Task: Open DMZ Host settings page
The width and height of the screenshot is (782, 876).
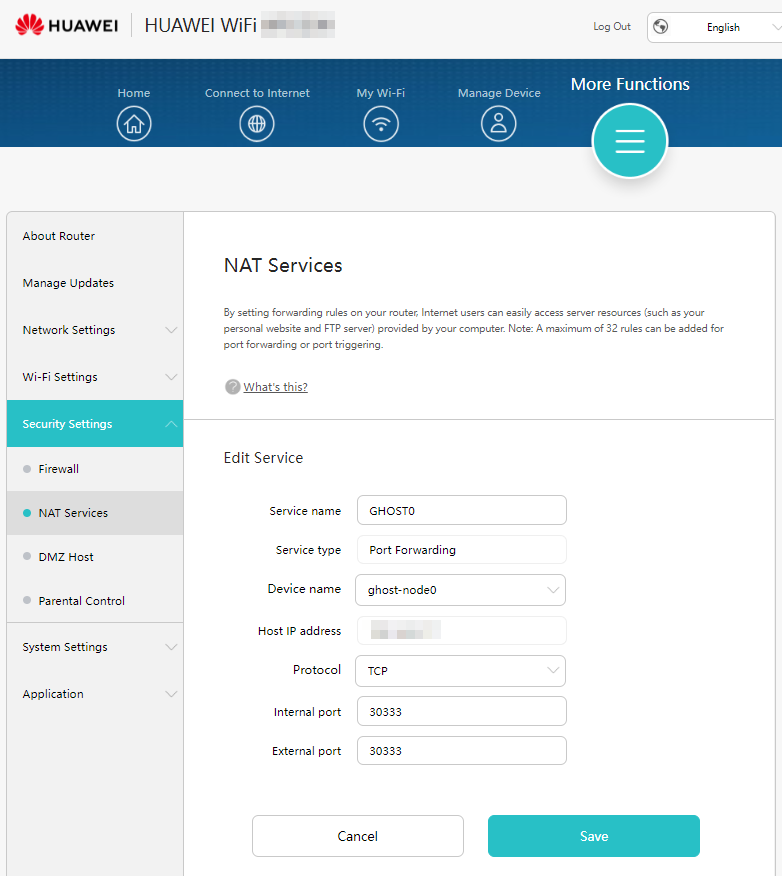Action: point(66,557)
